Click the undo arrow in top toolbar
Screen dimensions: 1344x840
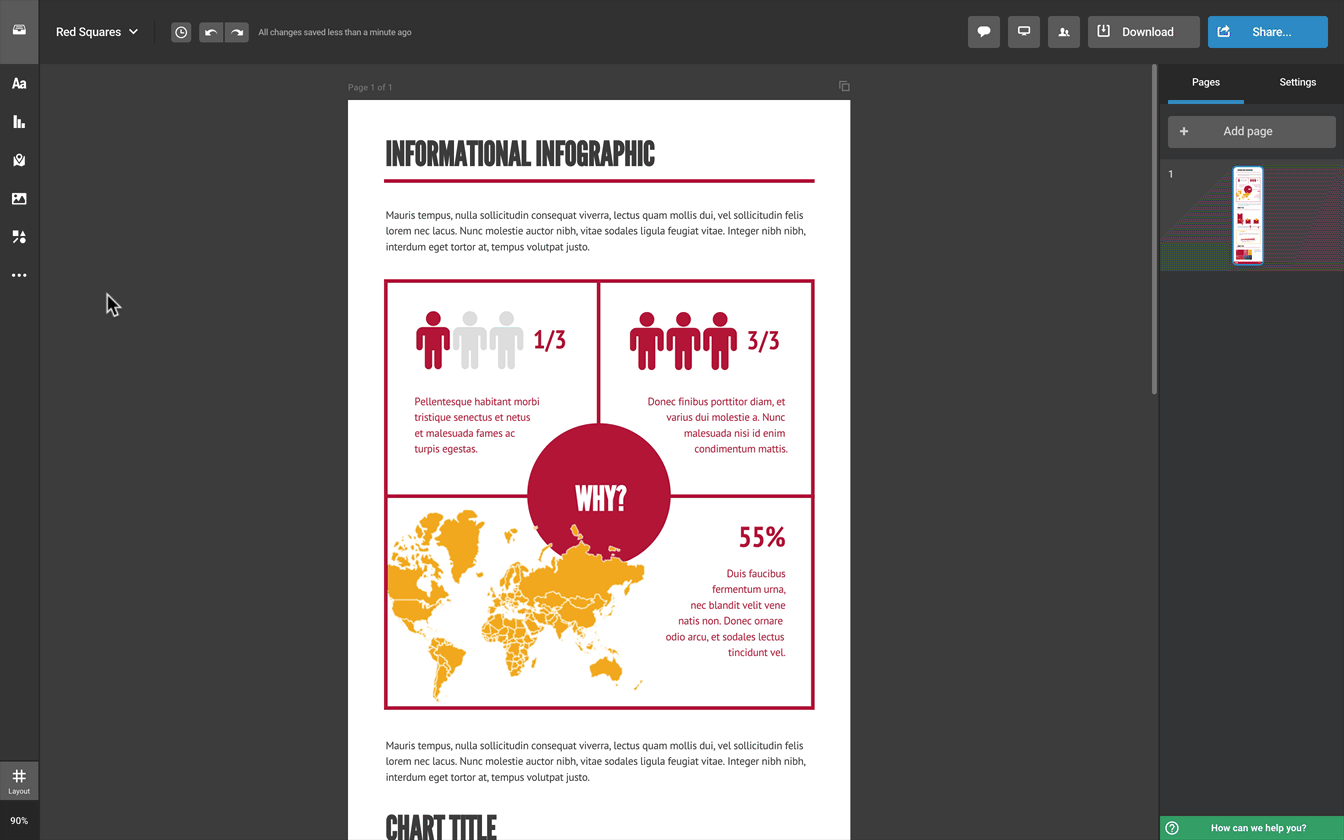[211, 32]
